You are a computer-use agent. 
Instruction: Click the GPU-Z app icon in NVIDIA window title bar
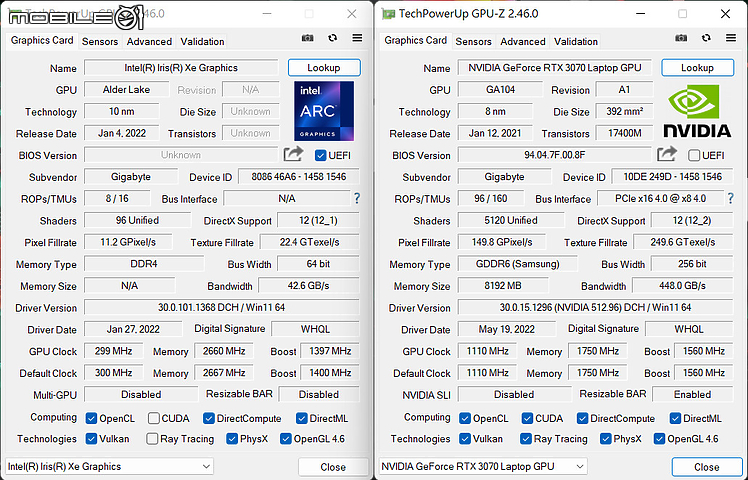coord(389,14)
